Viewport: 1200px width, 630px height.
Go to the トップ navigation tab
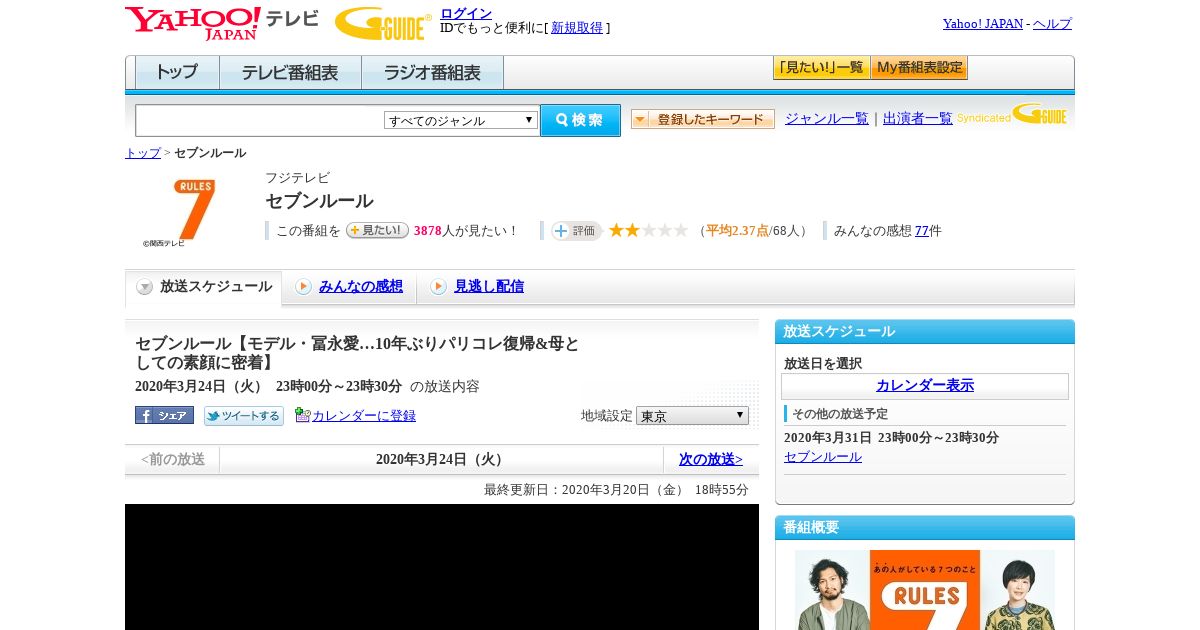click(177, 73)
